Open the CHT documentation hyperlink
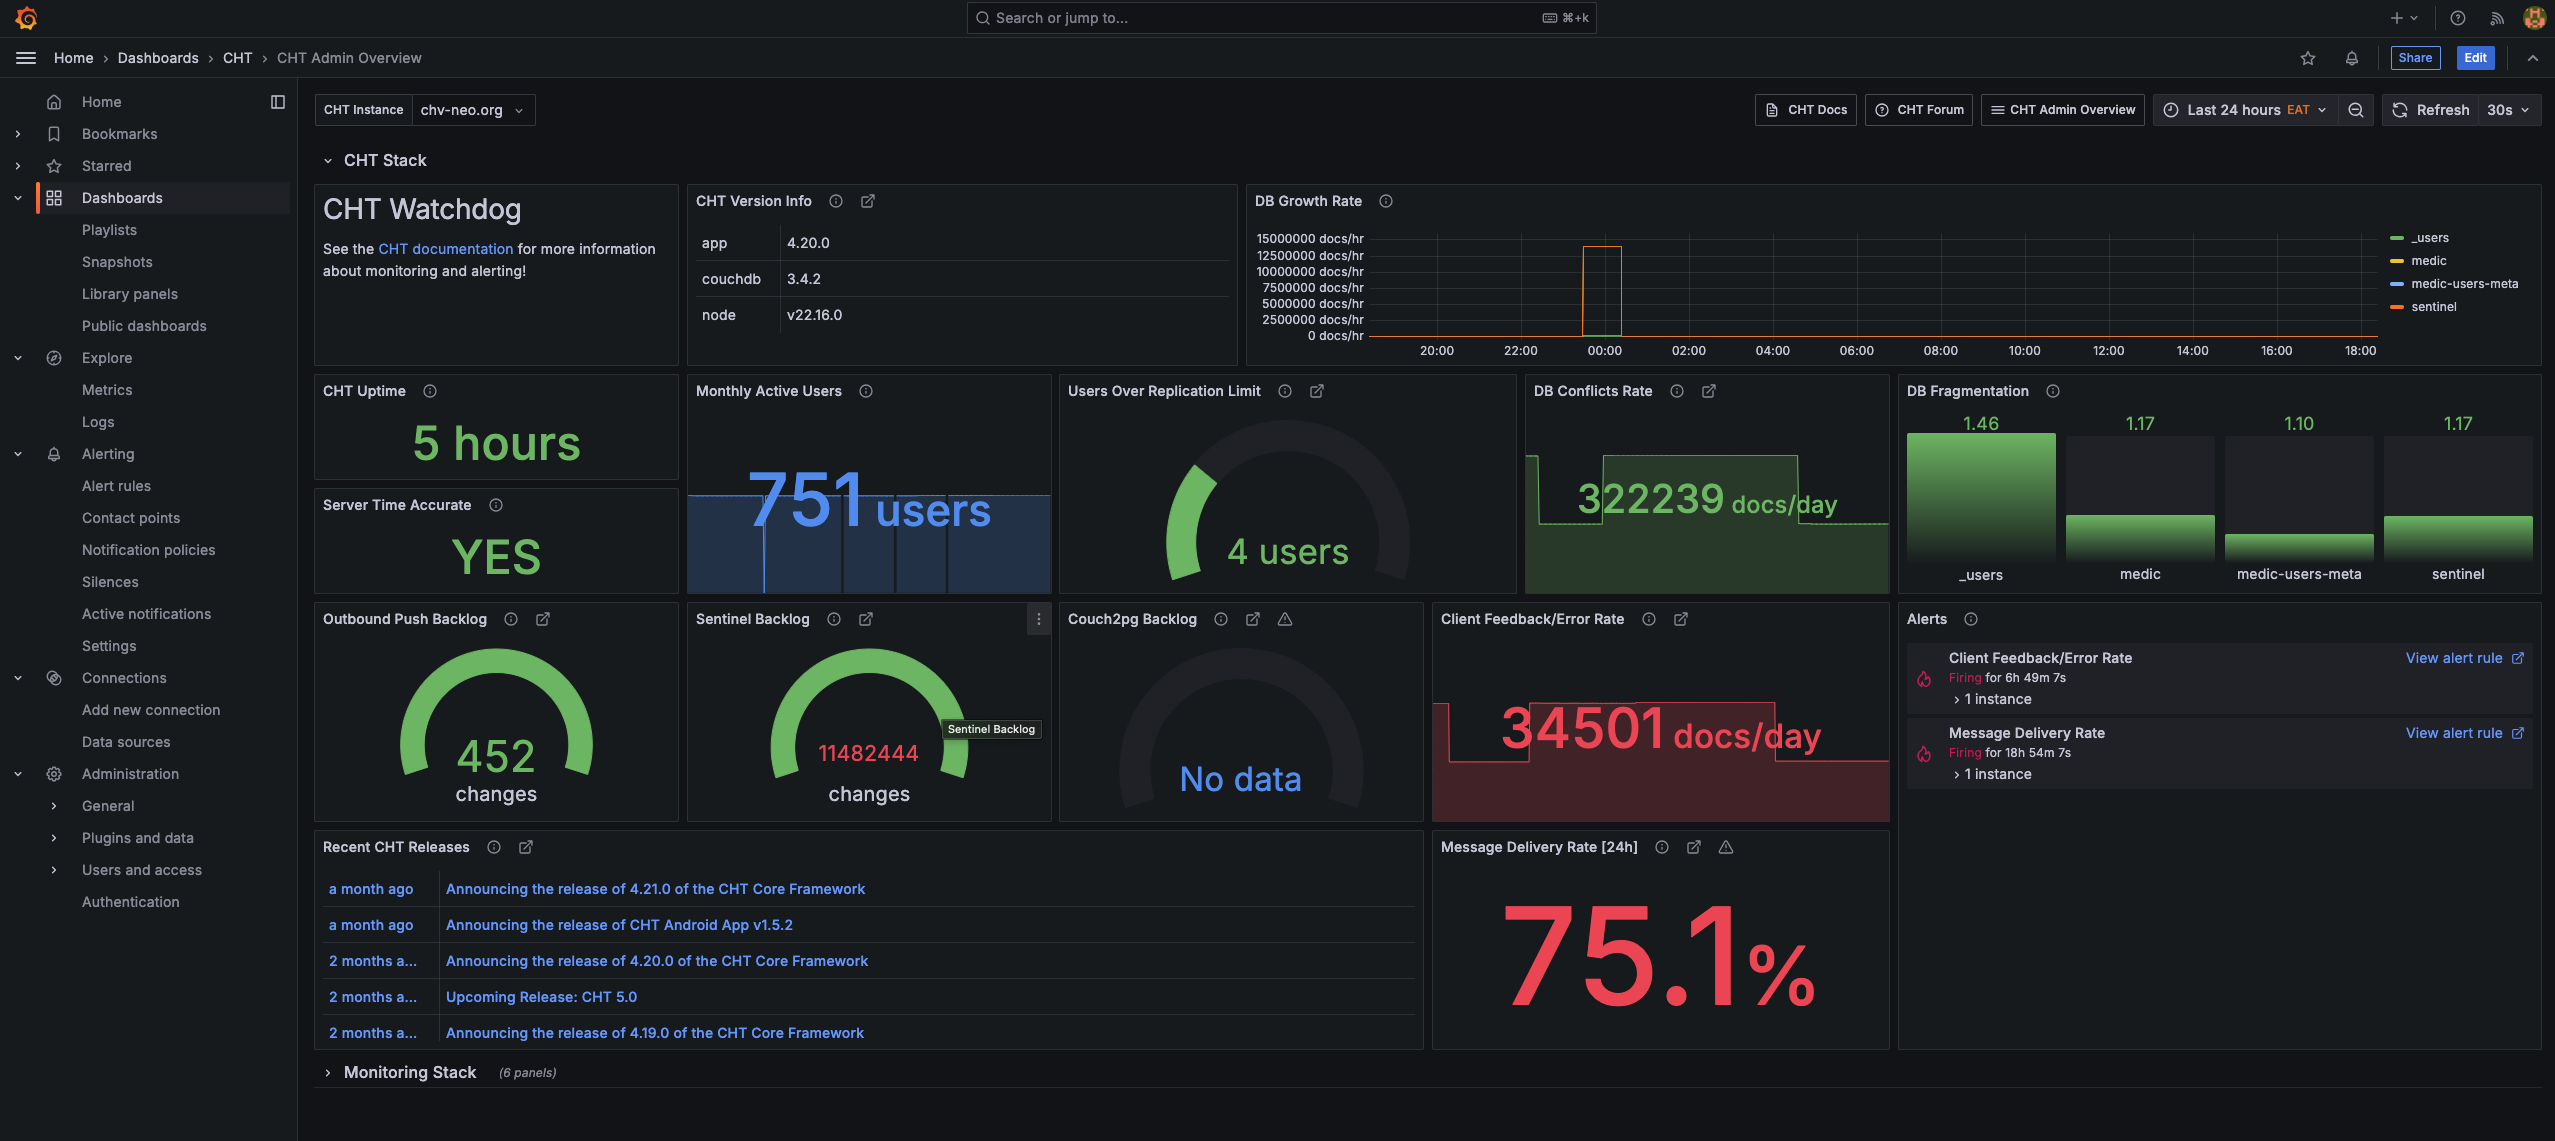Screen dimensions: 2555x1141 (445, 249)
